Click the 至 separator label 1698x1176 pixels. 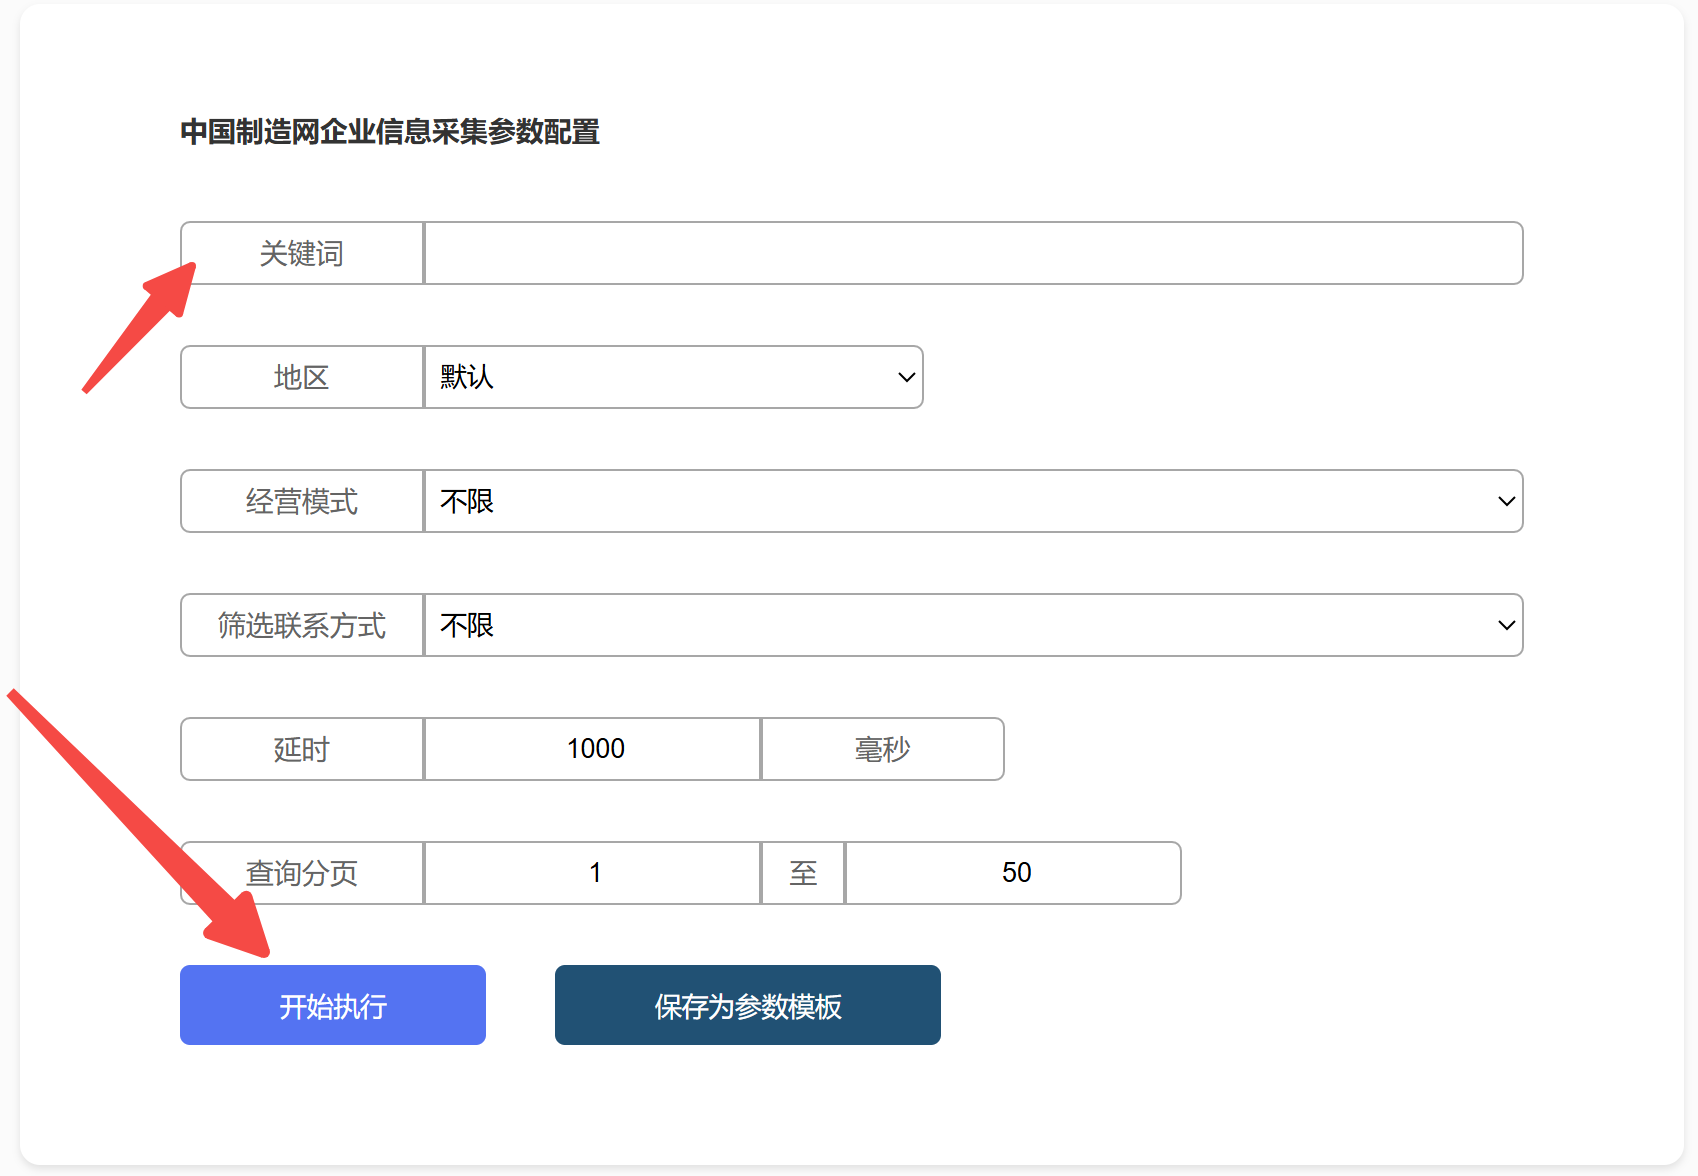[803, 873]
